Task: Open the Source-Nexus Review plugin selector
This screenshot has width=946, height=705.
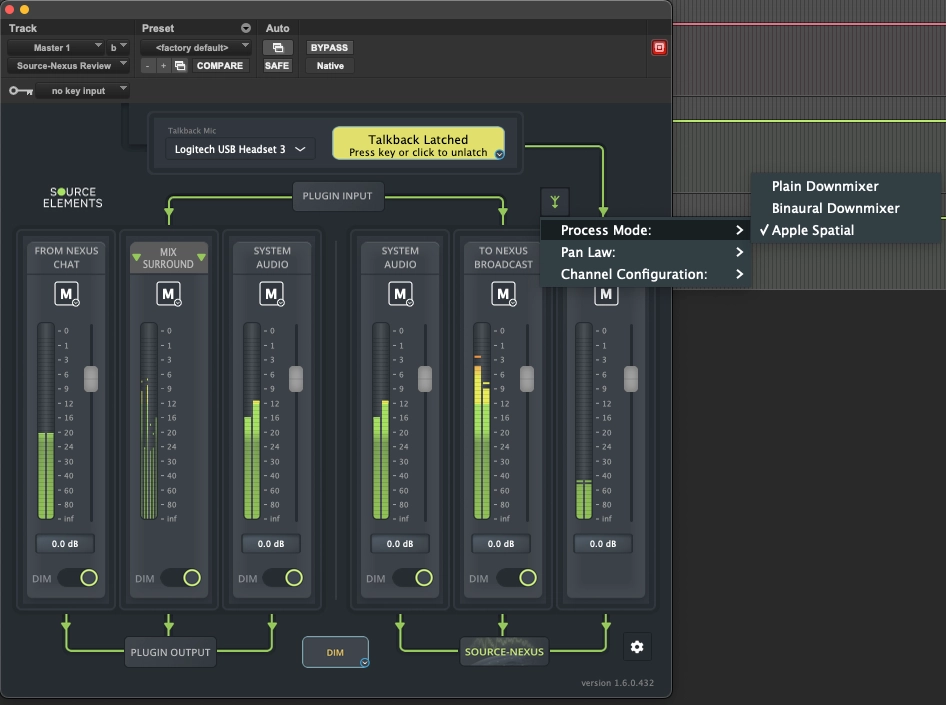Action: tap(68, 66)
